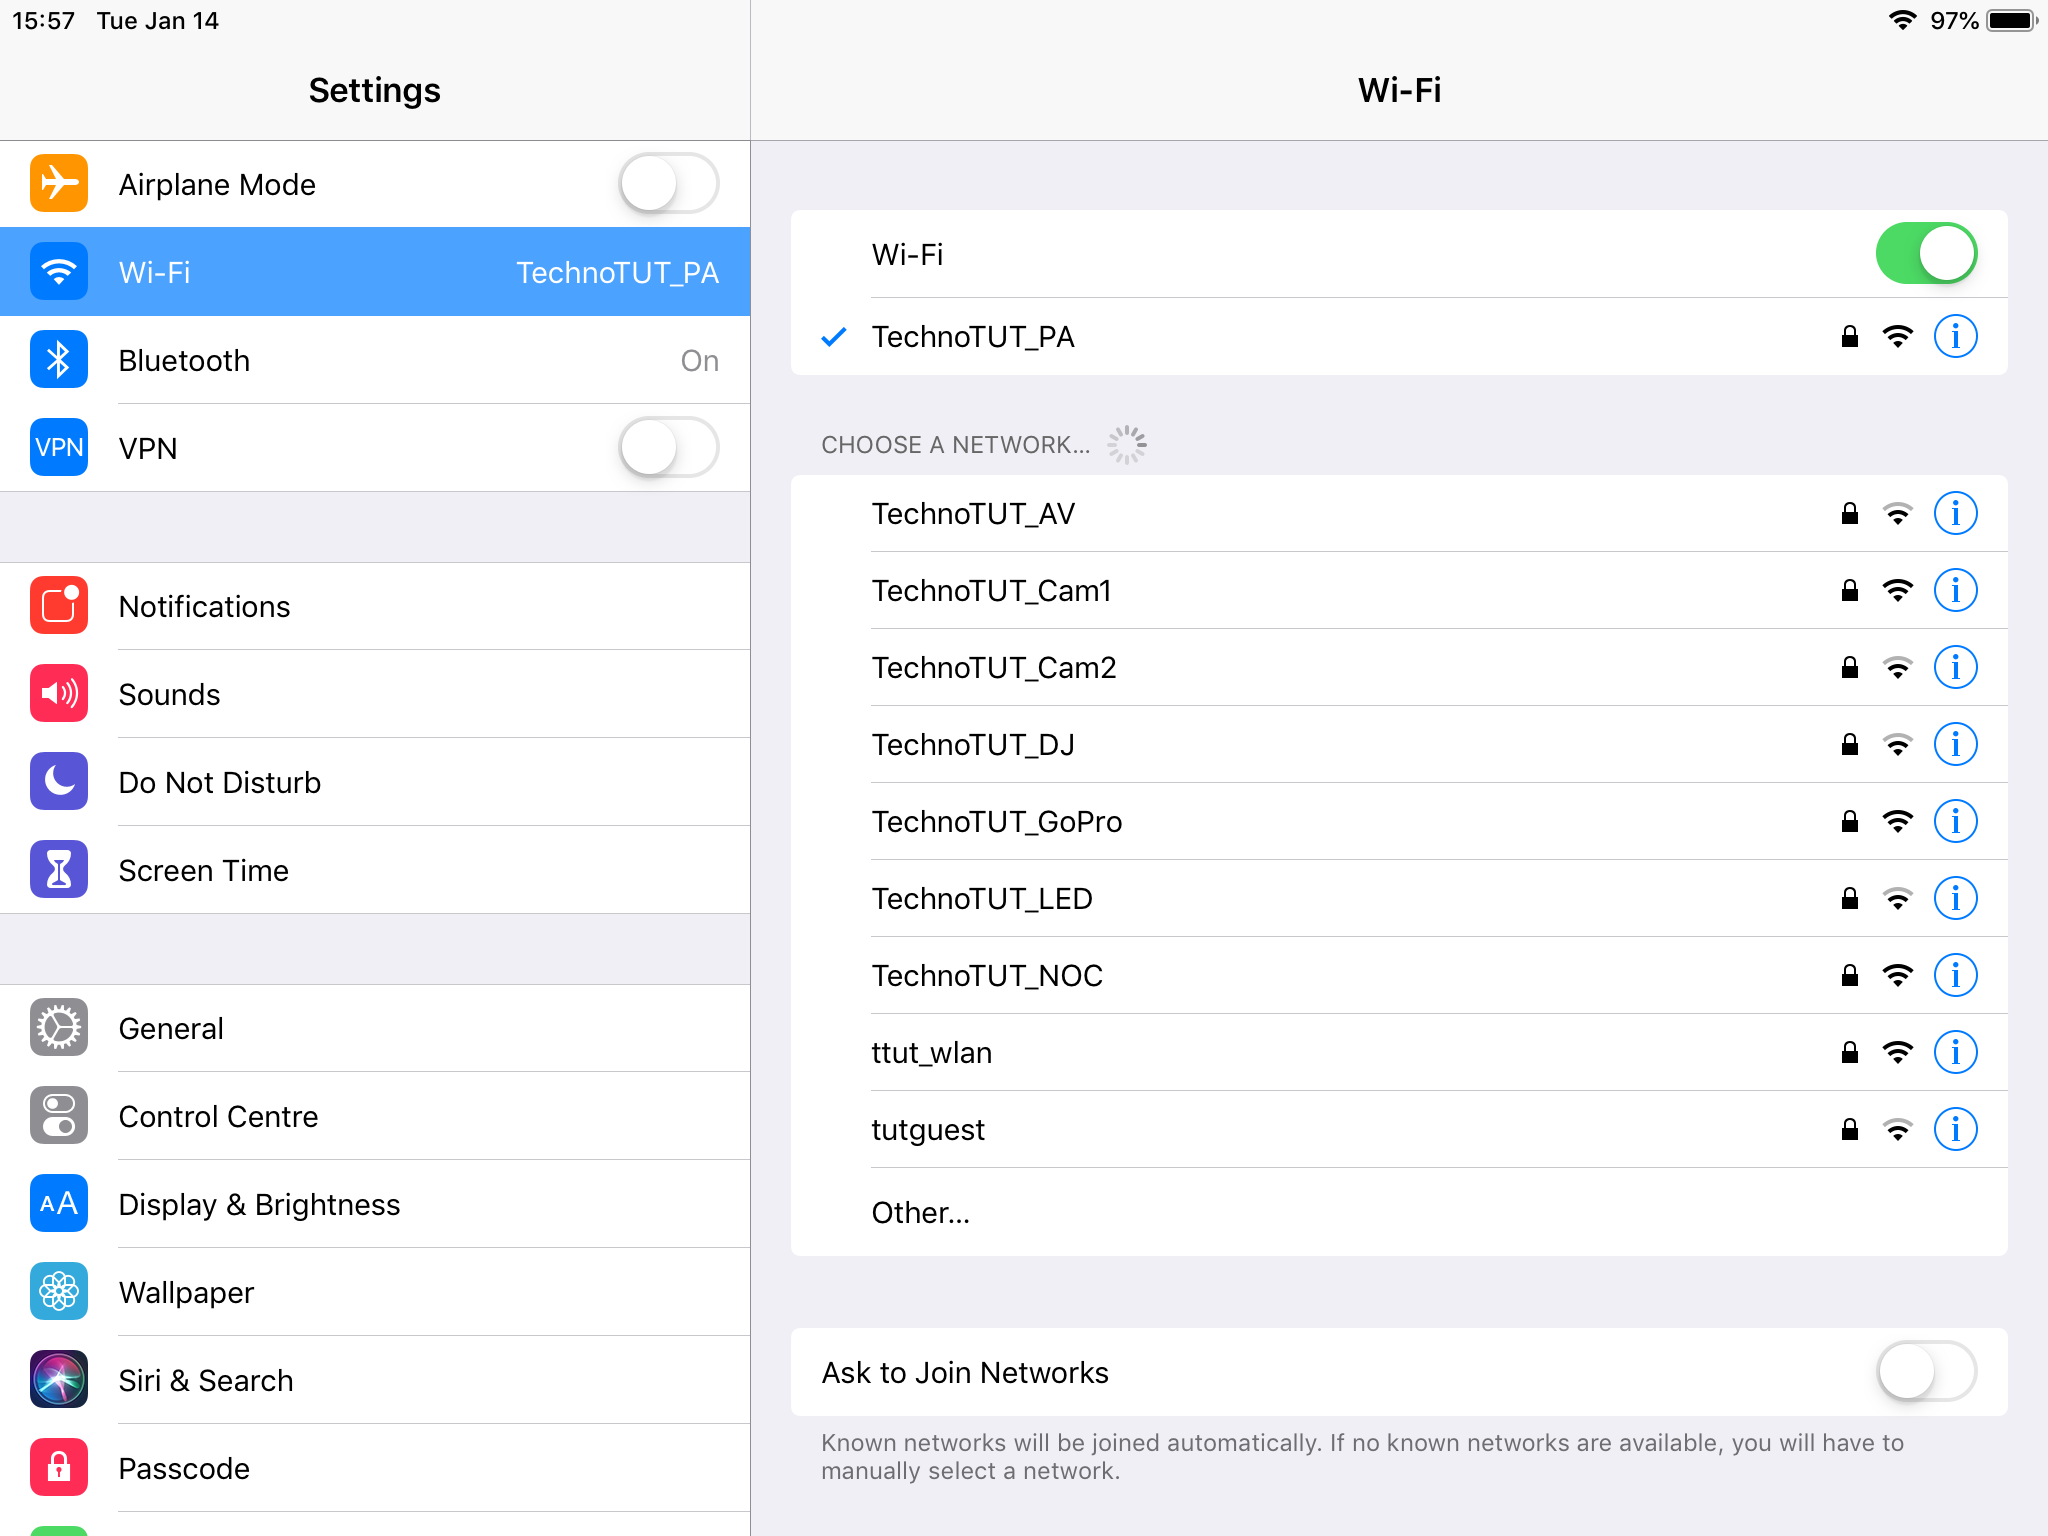Tap the Airplane Mode orange icon
2048x1536 pixels.
coord(59,184)
